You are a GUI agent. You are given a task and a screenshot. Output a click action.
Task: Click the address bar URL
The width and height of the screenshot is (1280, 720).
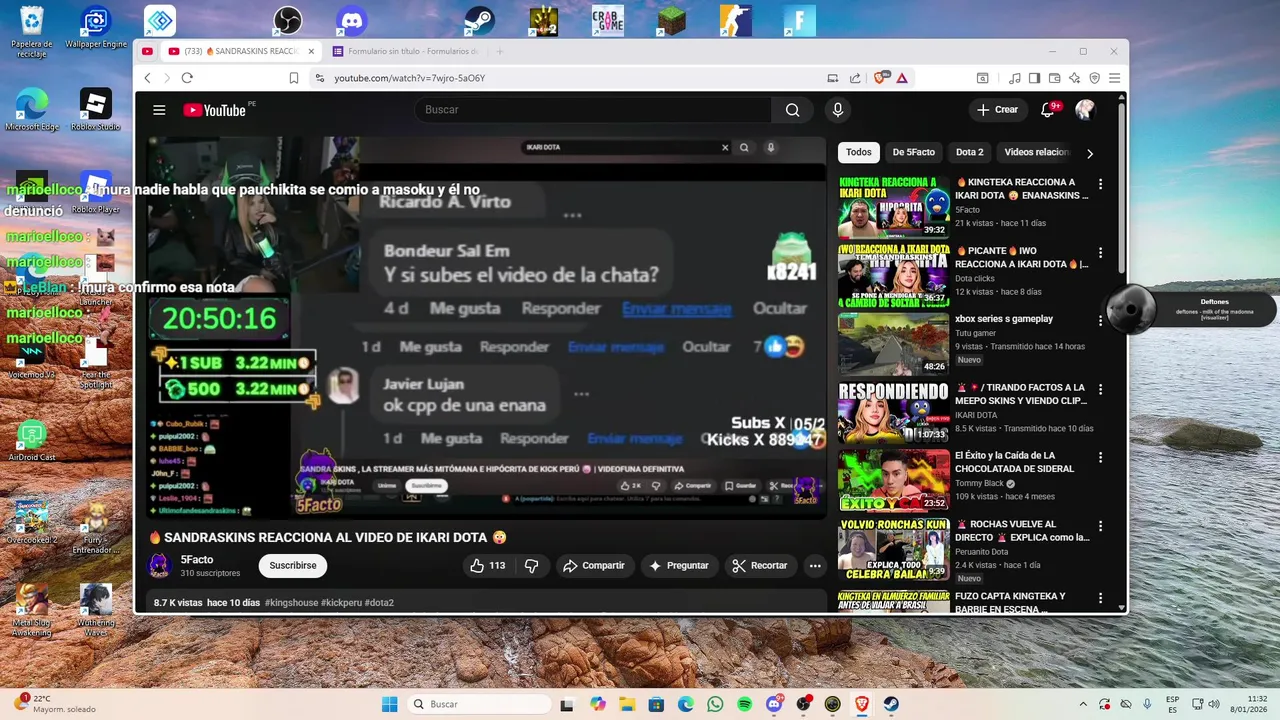410,78
